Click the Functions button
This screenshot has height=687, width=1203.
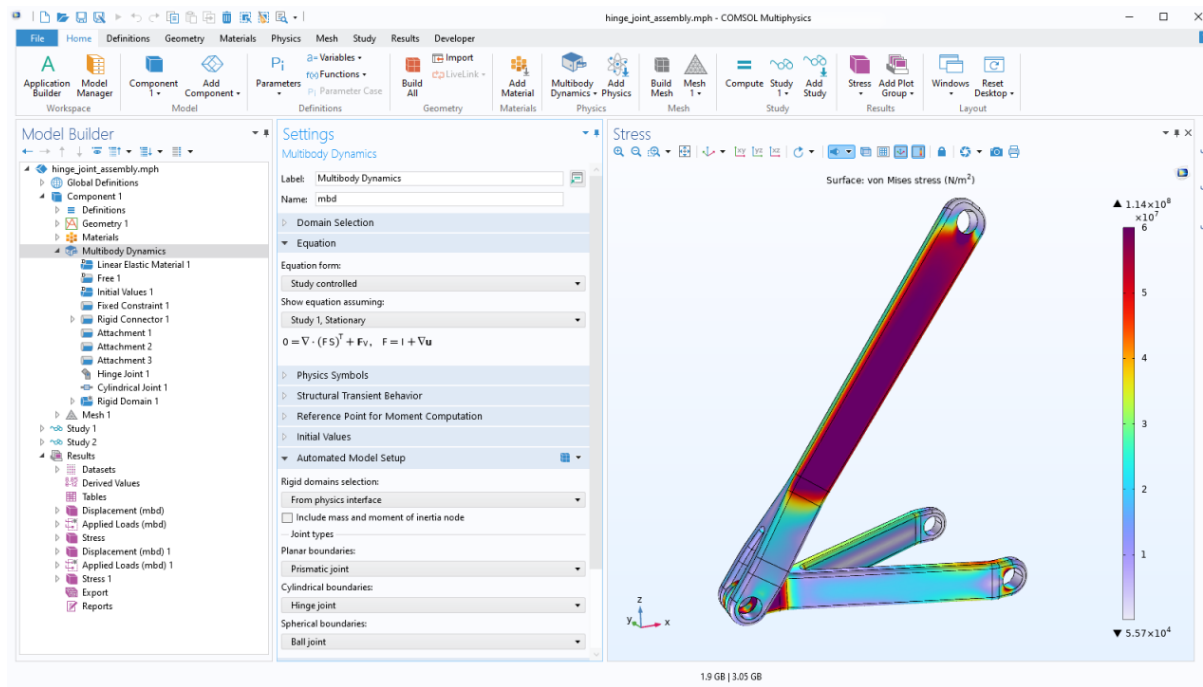(336, 74)
